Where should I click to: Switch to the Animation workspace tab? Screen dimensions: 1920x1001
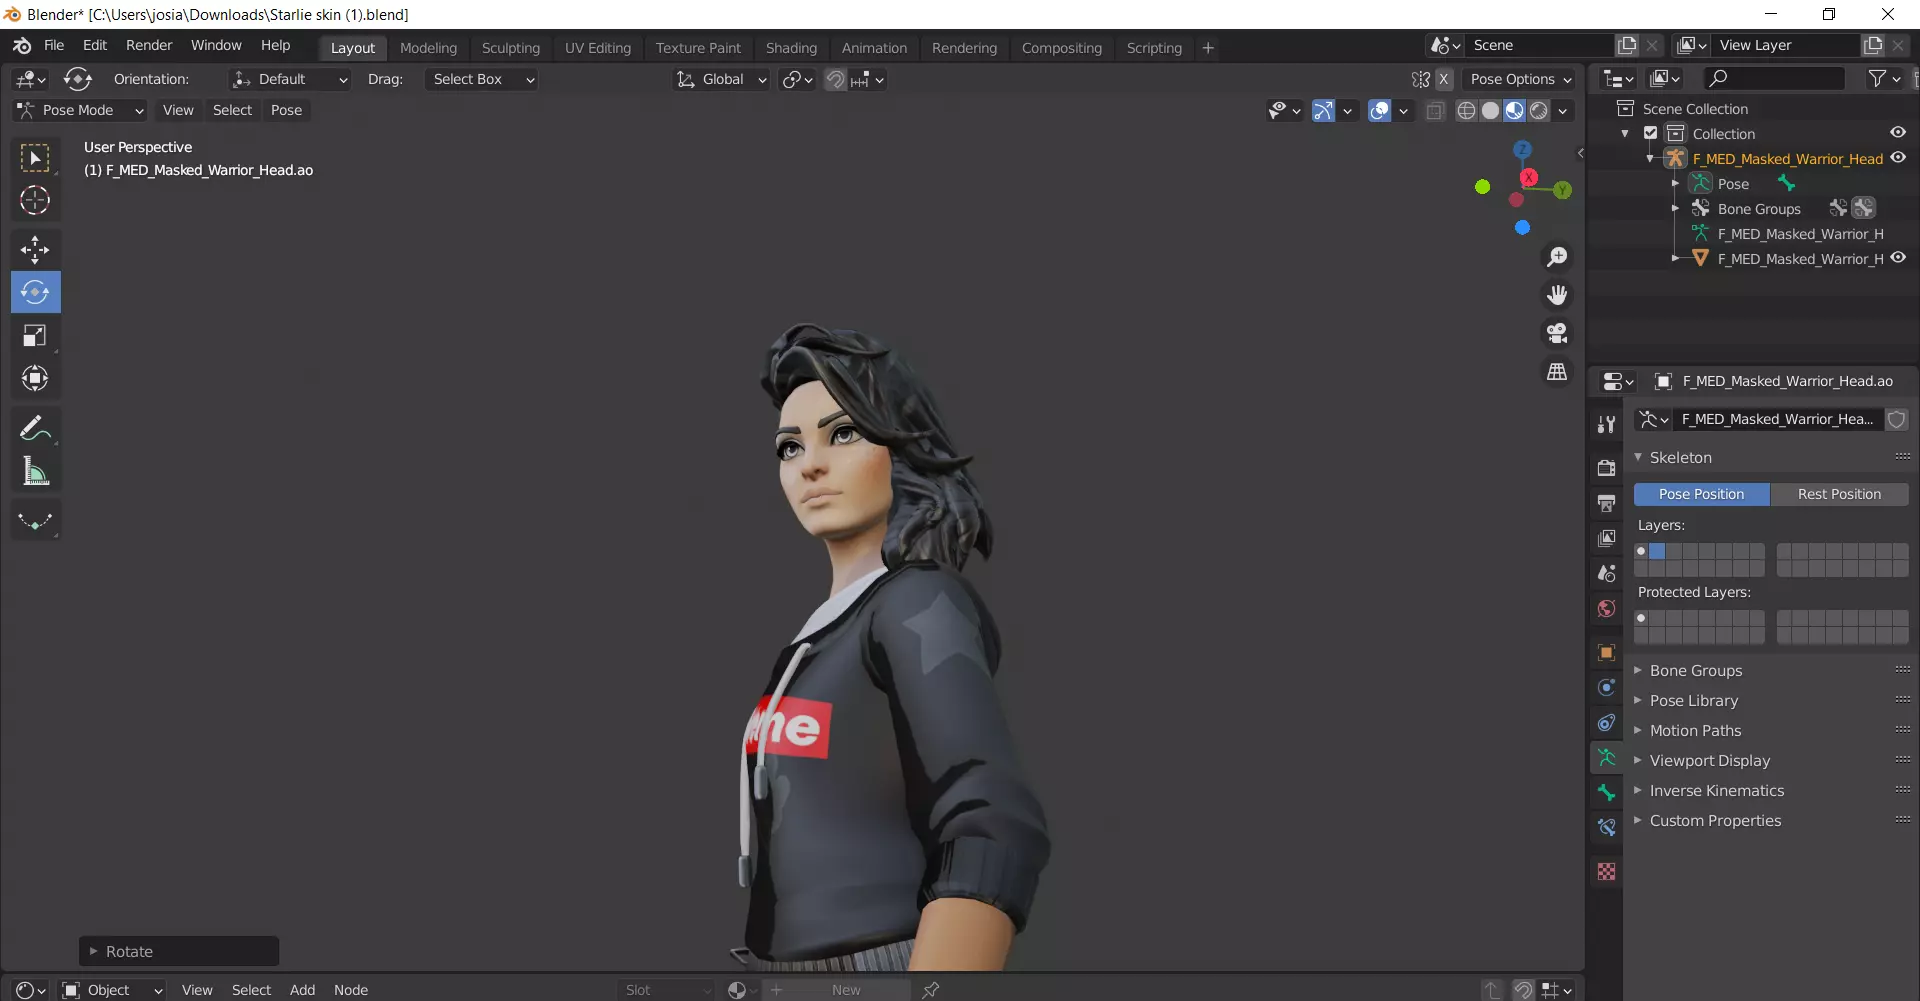(874, 48)
